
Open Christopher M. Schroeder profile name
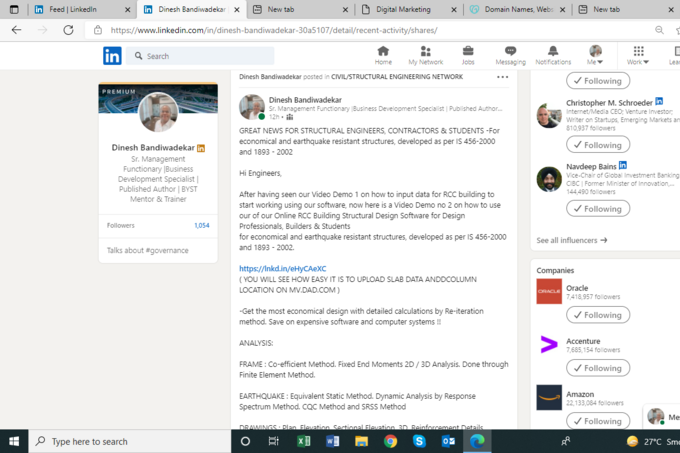[609, 103]
